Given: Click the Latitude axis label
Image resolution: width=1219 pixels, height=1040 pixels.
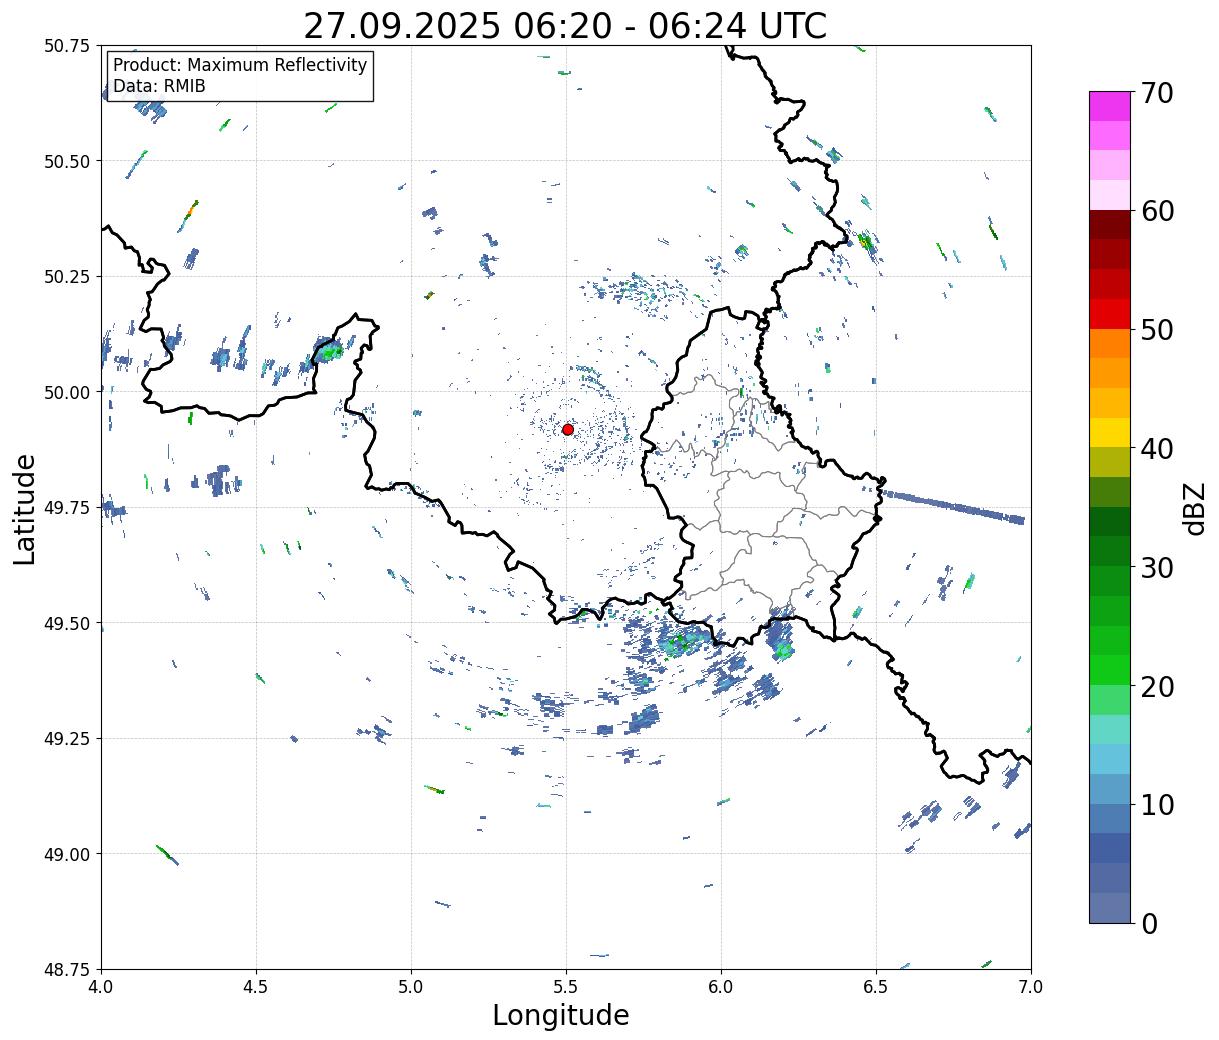Looking at the screenshot, I should [25, 508].
